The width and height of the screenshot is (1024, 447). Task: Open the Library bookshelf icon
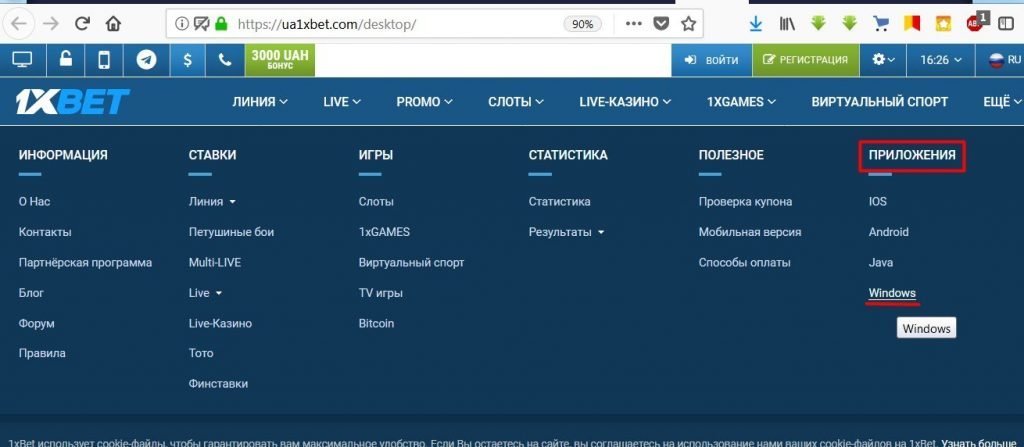pyautogui.click(x=787, y=24)
